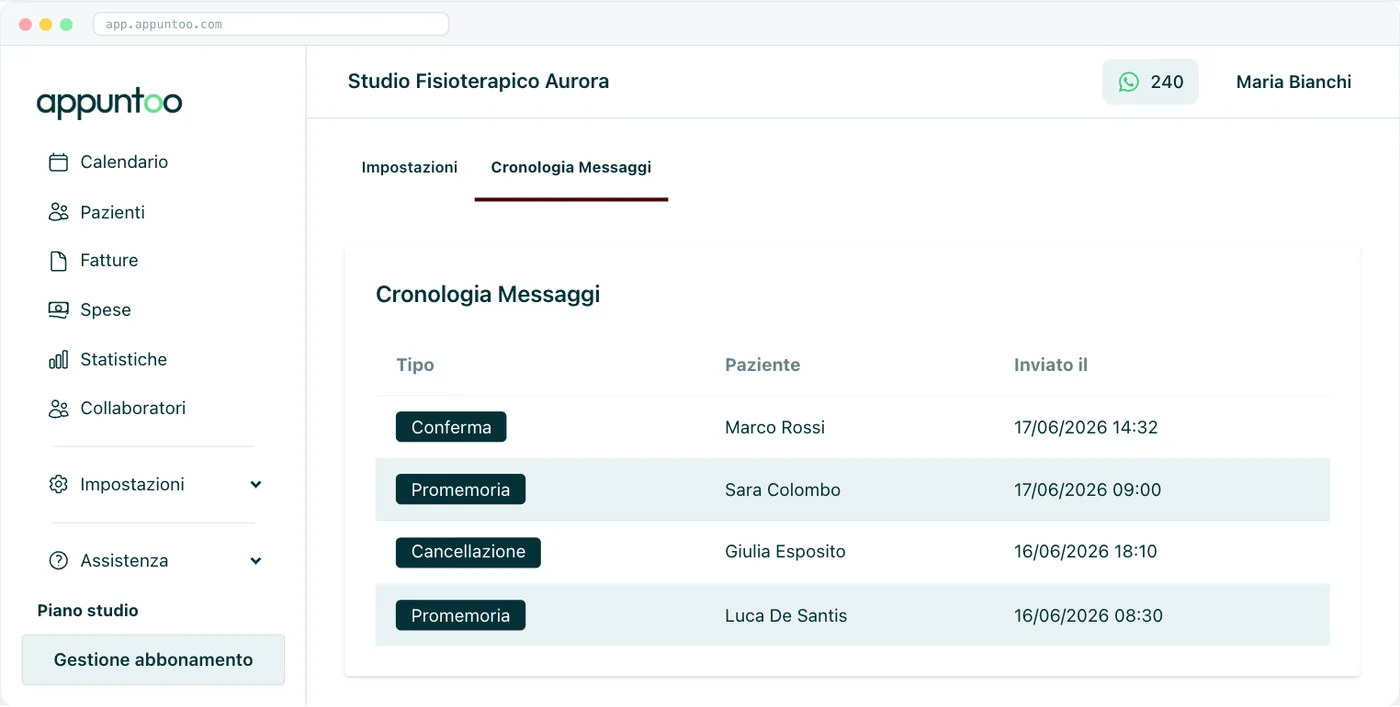Click the Impostazioni gear icon in sidebar
This screenshot has height=707, width=1400.
[58, 484]
